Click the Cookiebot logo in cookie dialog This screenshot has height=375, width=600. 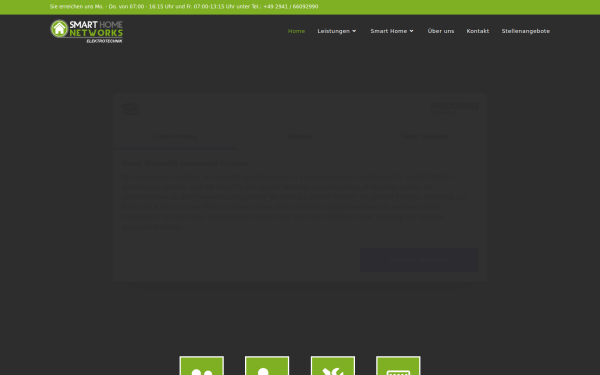pyautogui.click(x=131, y=109)
